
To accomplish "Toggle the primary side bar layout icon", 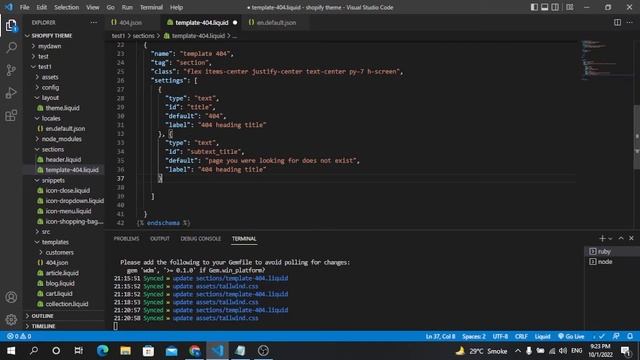I will [x=534, y=7].
